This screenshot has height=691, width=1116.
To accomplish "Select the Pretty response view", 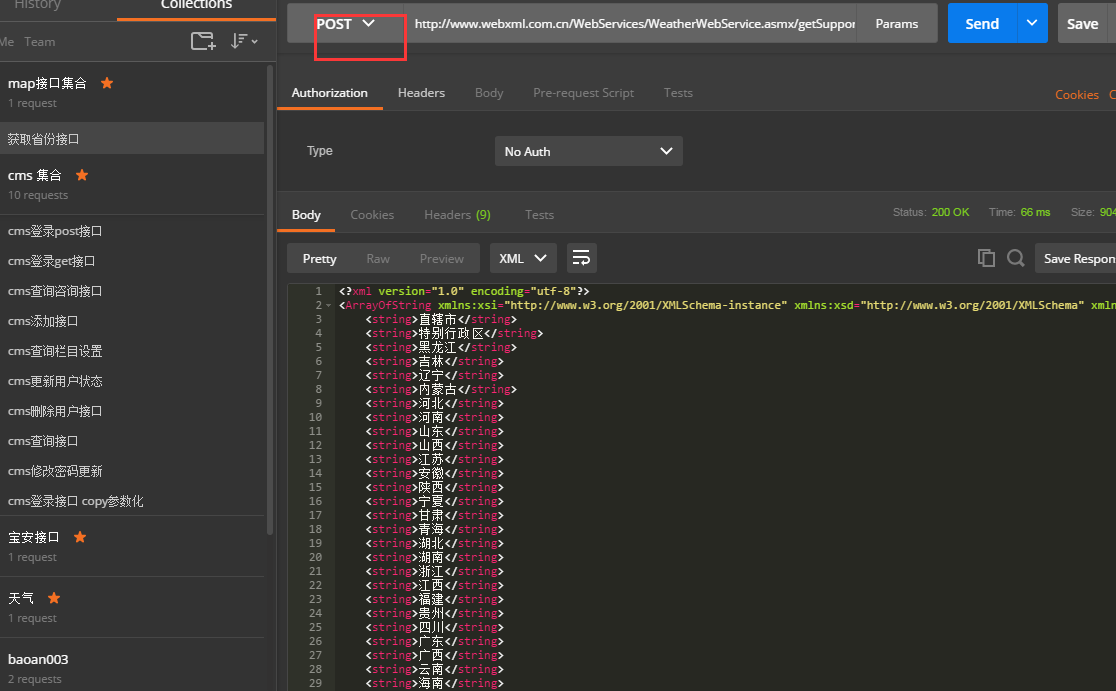I will [320, 259].
